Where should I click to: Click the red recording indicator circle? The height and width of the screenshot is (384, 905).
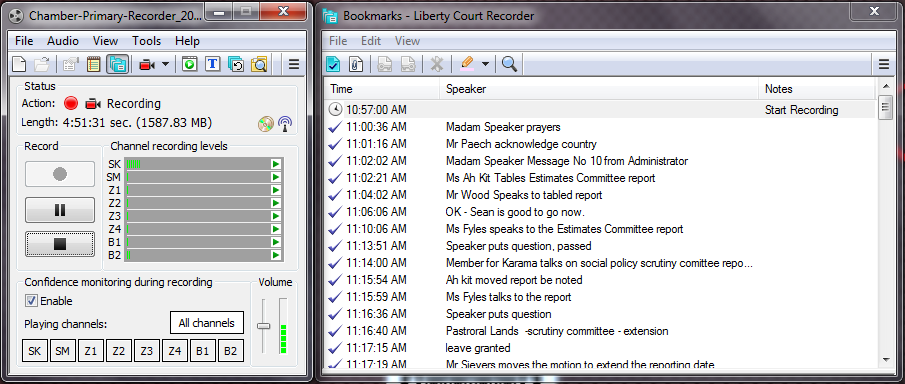(x=71, y=104)
